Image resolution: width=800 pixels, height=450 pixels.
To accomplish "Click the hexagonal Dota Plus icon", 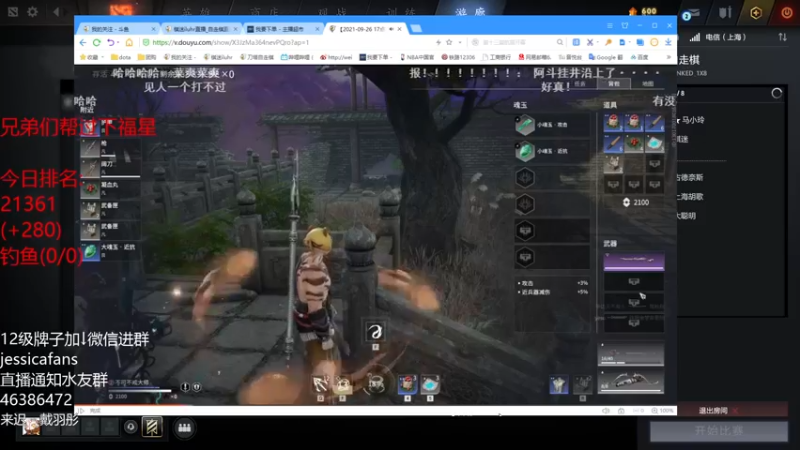I will (x=756, y=12).
